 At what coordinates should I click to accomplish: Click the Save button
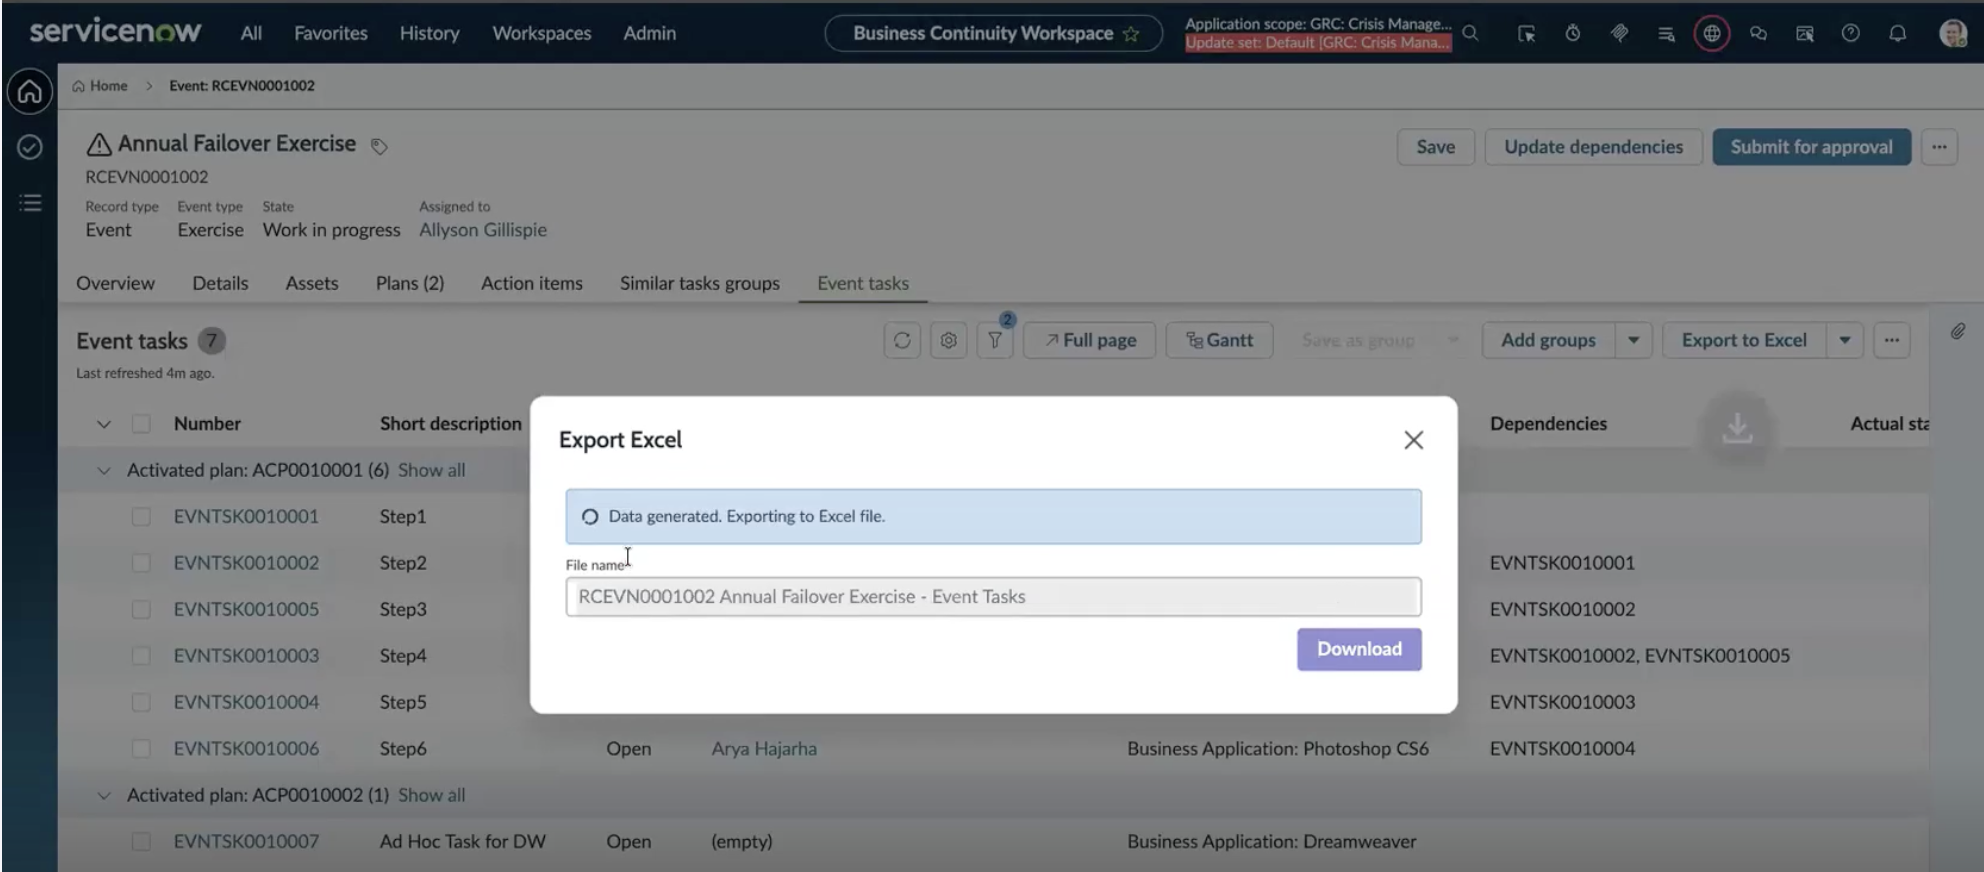(x=1435, y=147)
